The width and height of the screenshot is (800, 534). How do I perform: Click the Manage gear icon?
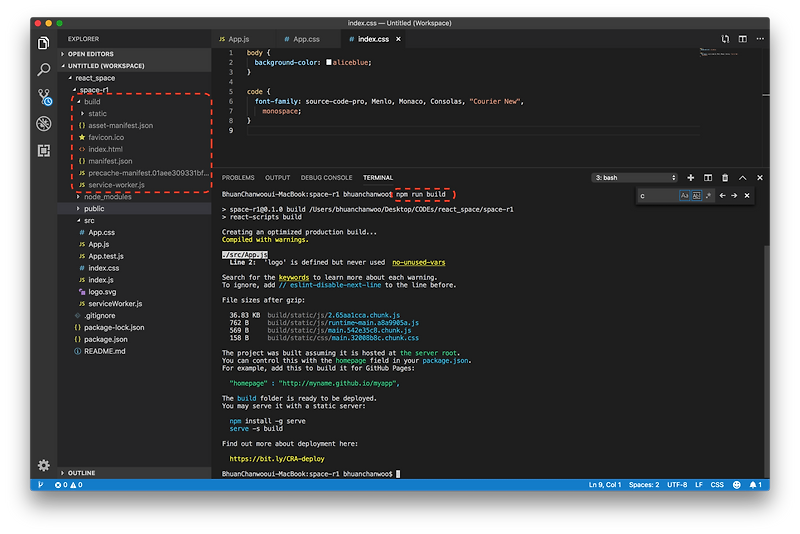(43, 465)
